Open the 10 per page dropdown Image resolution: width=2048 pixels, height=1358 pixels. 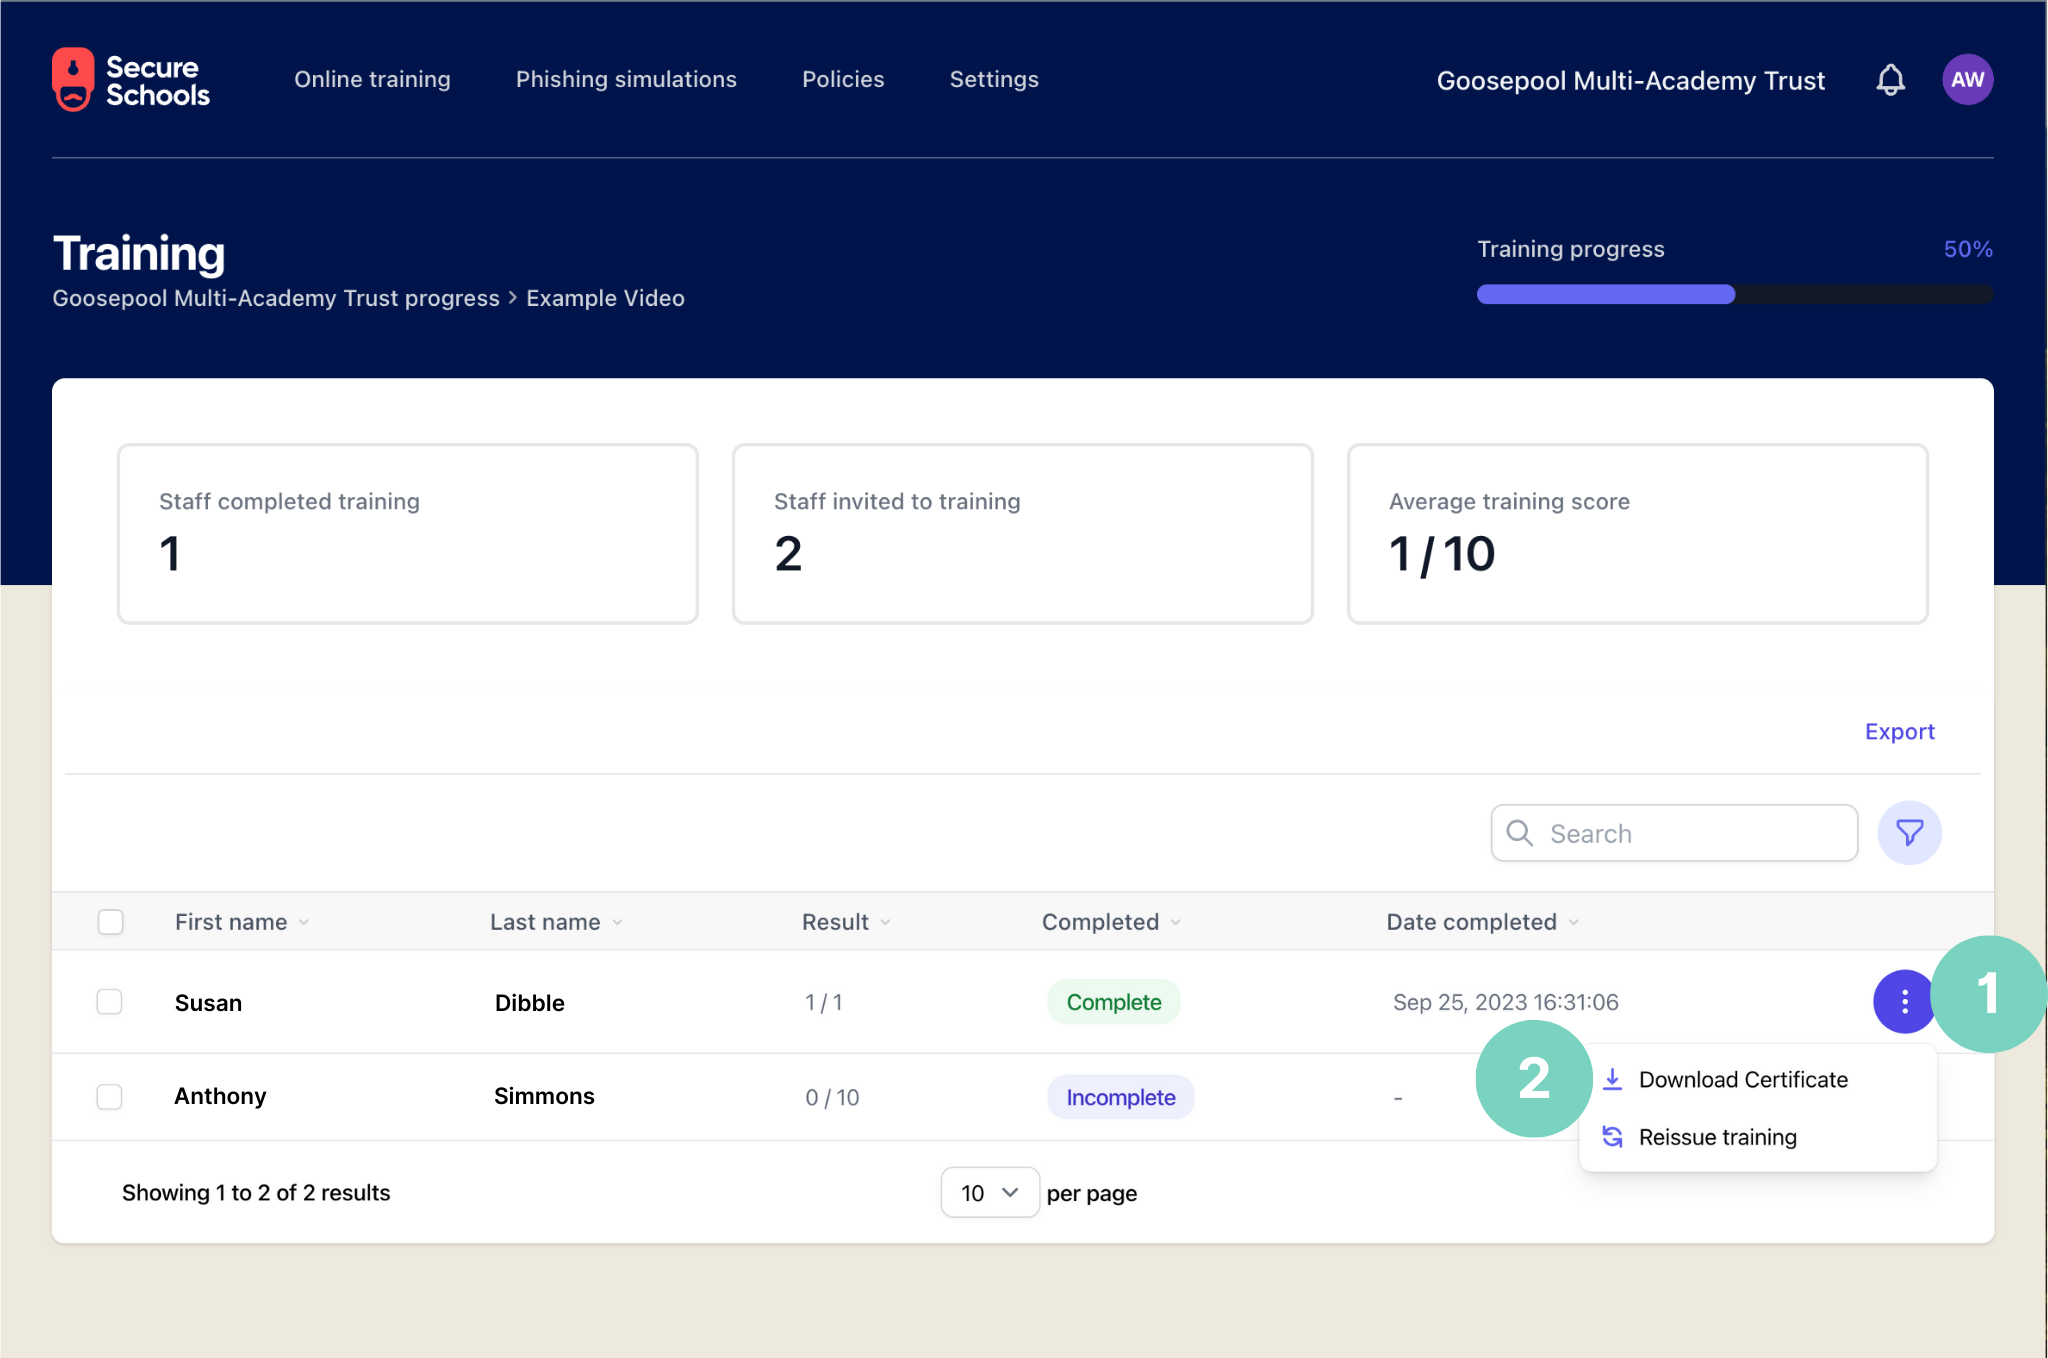(x=990, y=1192)
